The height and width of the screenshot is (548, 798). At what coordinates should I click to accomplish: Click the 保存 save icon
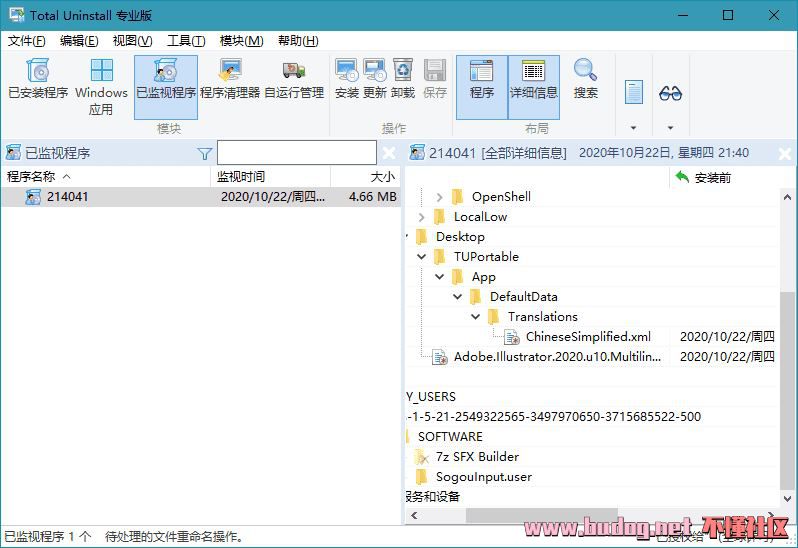coord(435,71)
